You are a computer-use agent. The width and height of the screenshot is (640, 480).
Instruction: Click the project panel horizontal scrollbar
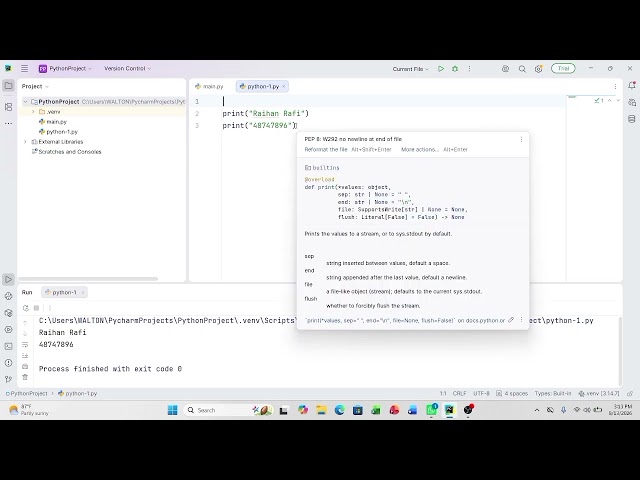tap(88, 279)
